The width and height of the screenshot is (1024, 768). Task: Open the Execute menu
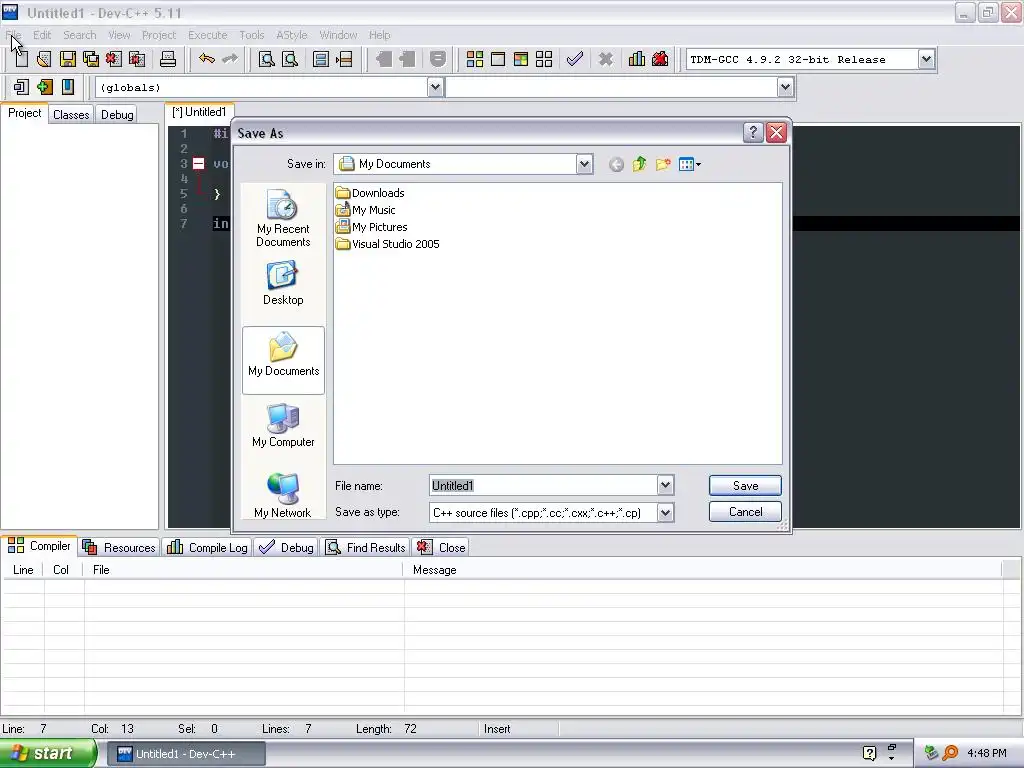[208, 35]
